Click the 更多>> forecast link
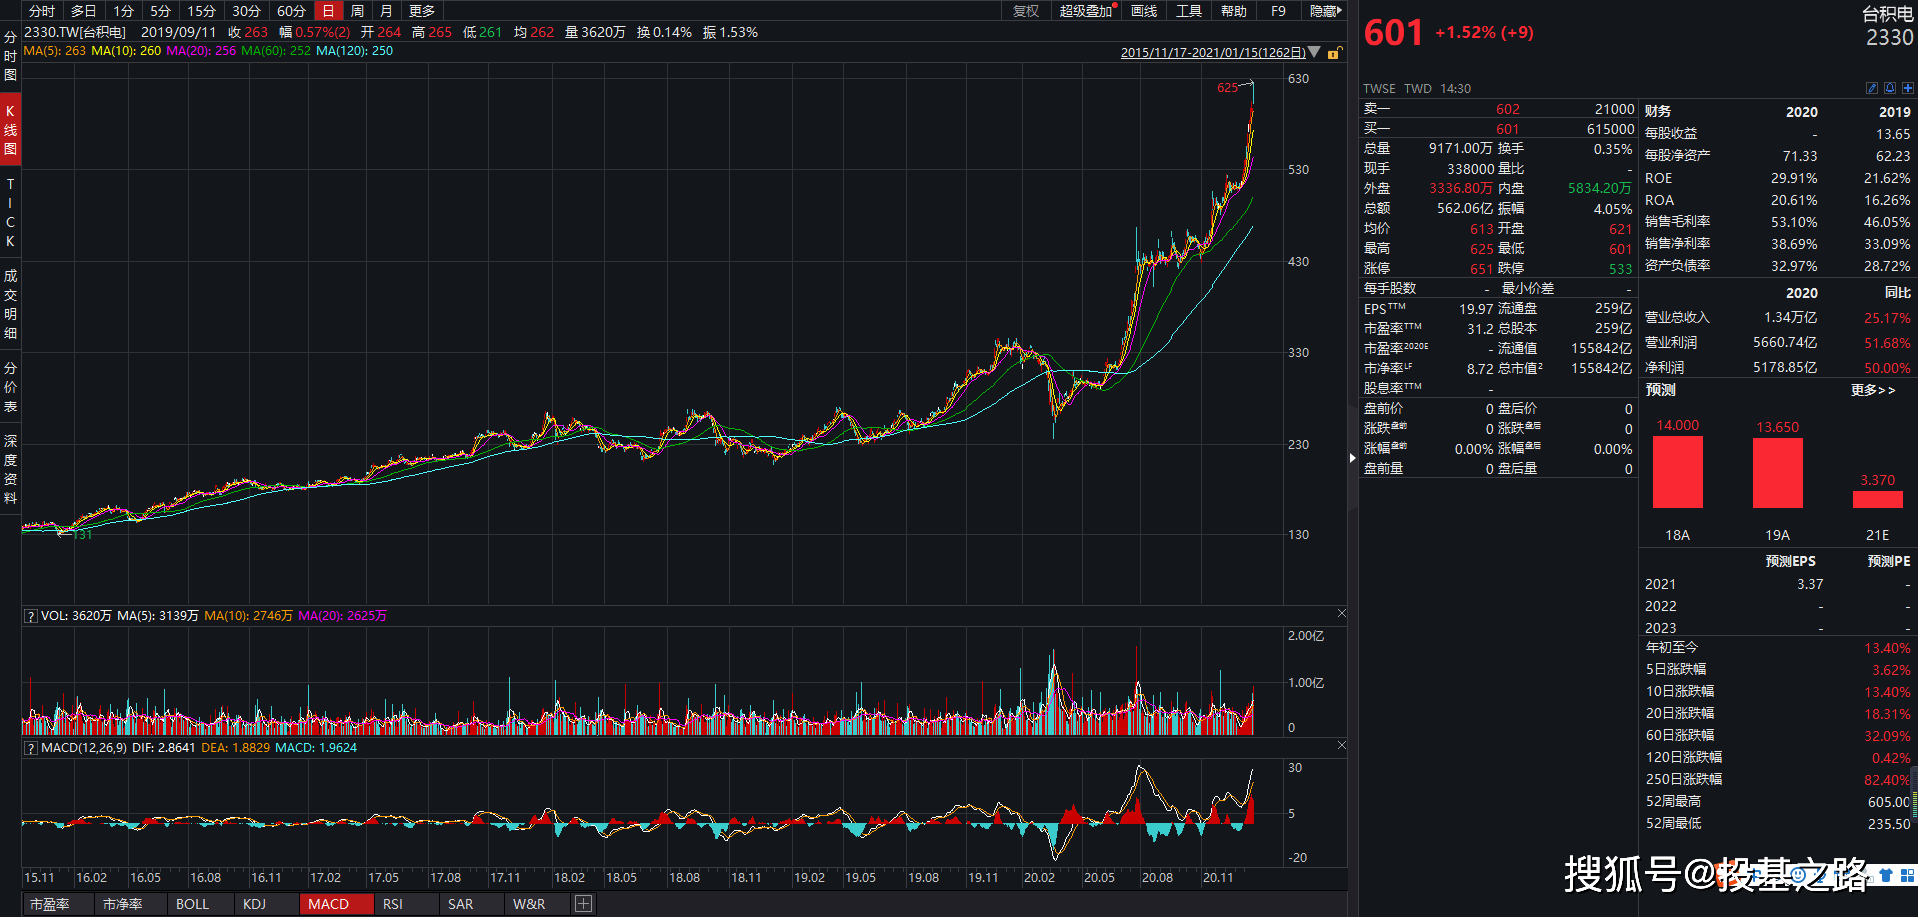This screenshot has width=1918, height=917. [x=1873, y=390]
